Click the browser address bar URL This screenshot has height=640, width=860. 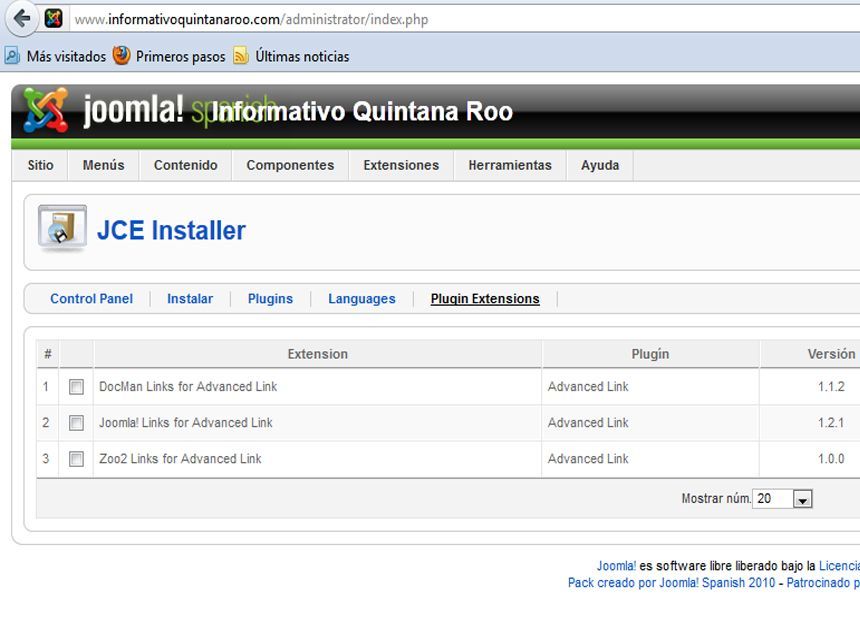coord(251,20)
